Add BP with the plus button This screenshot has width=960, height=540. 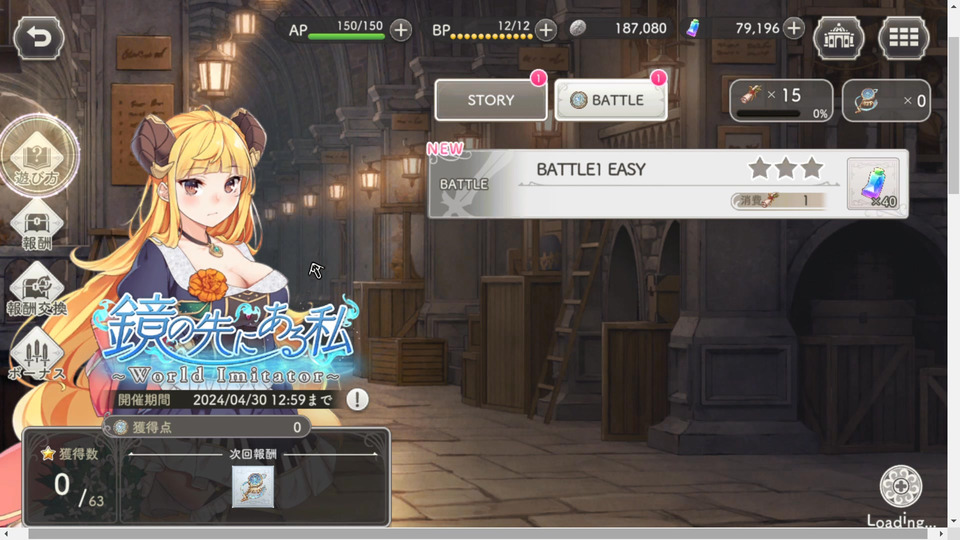pos(546,29)
